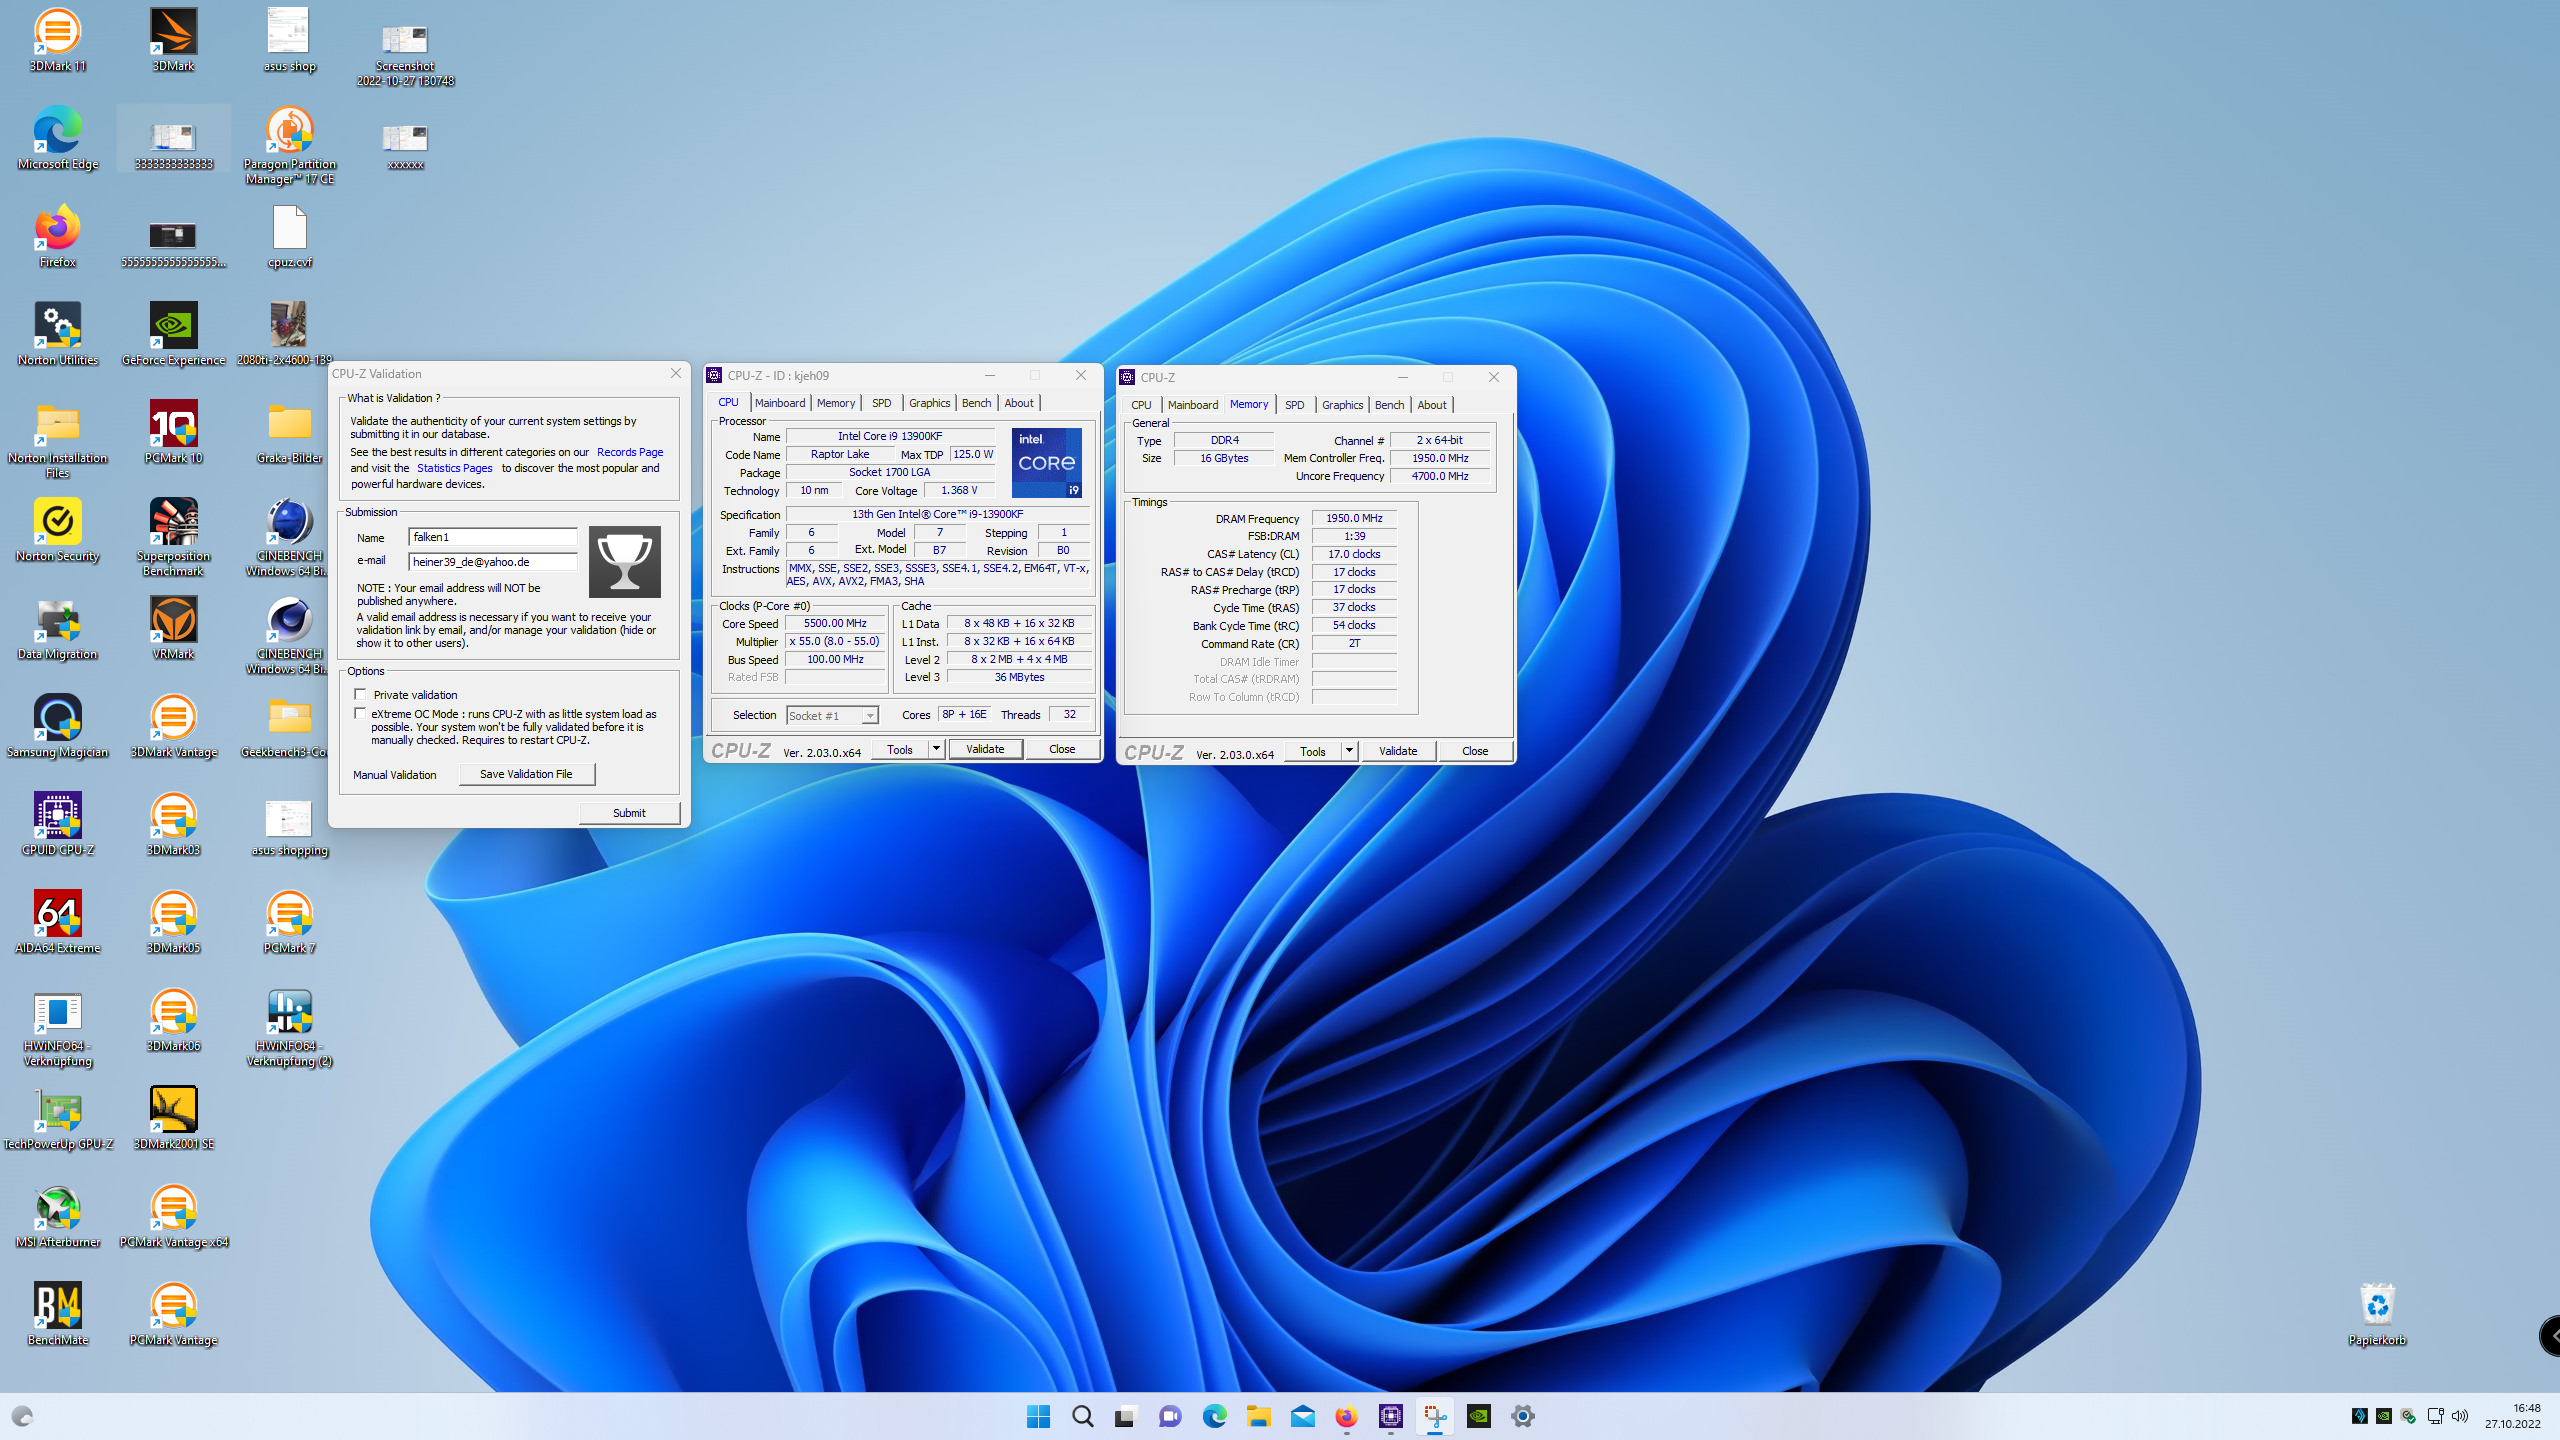The image size is (2560, 1440).
Task: Click the e-mail input field
Action: (493, 562)
